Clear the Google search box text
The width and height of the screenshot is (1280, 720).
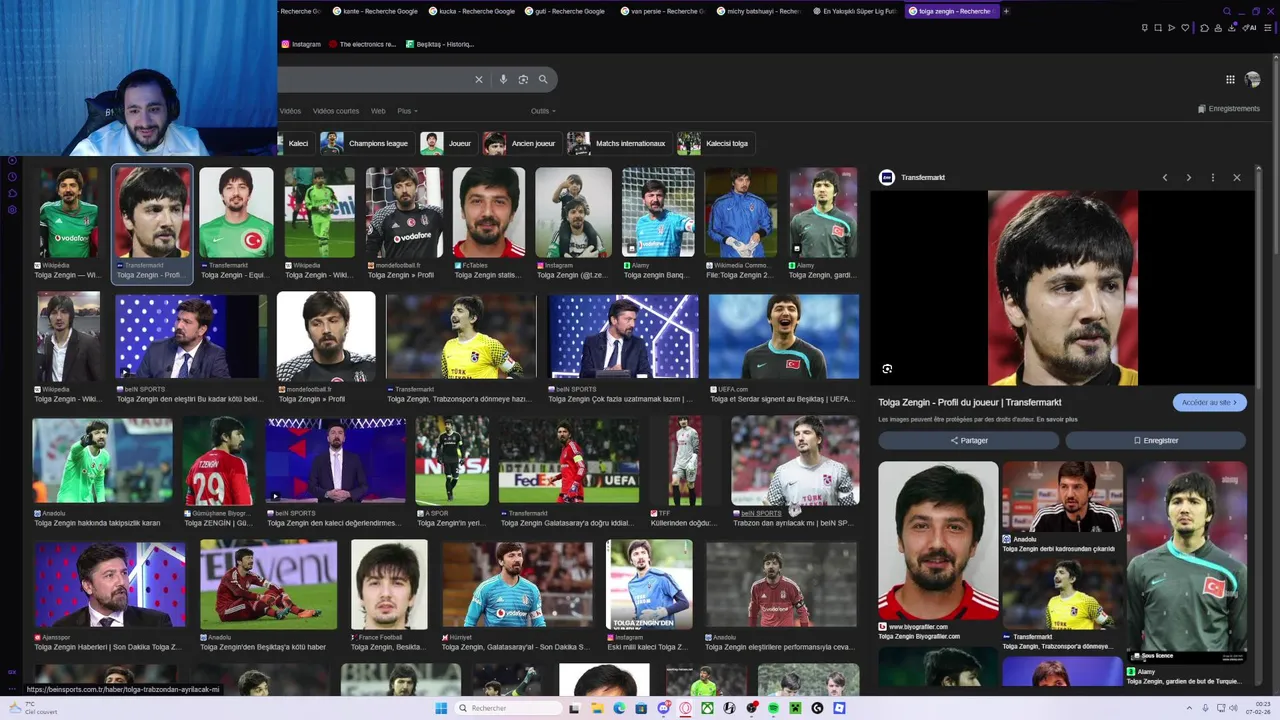coord(478,79)
